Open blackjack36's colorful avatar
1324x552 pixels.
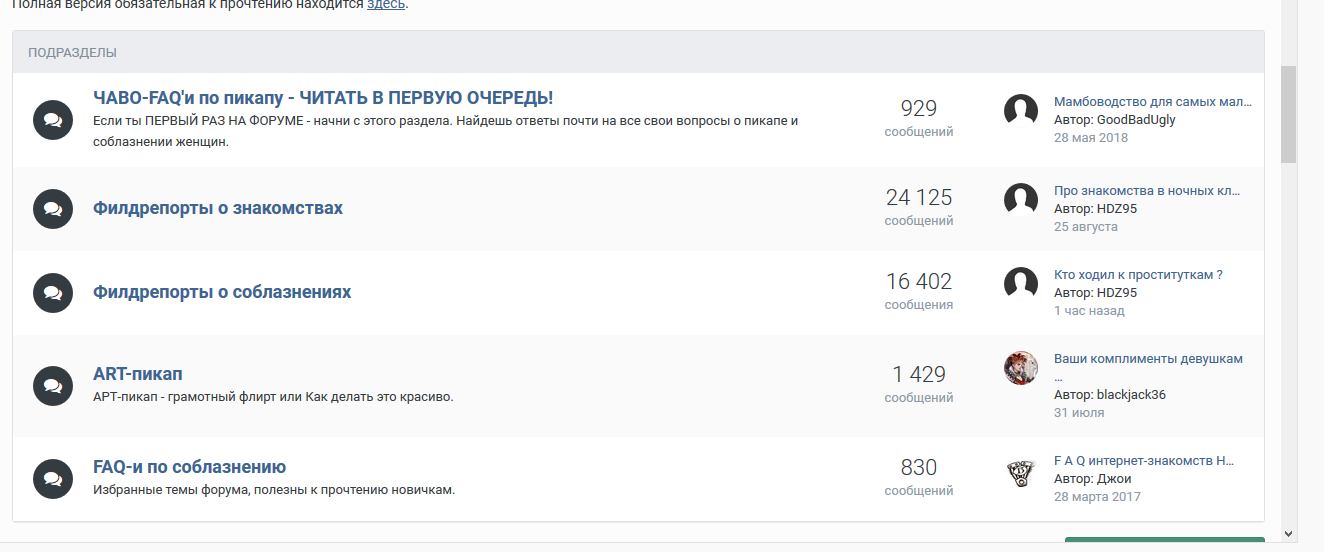1021,368
